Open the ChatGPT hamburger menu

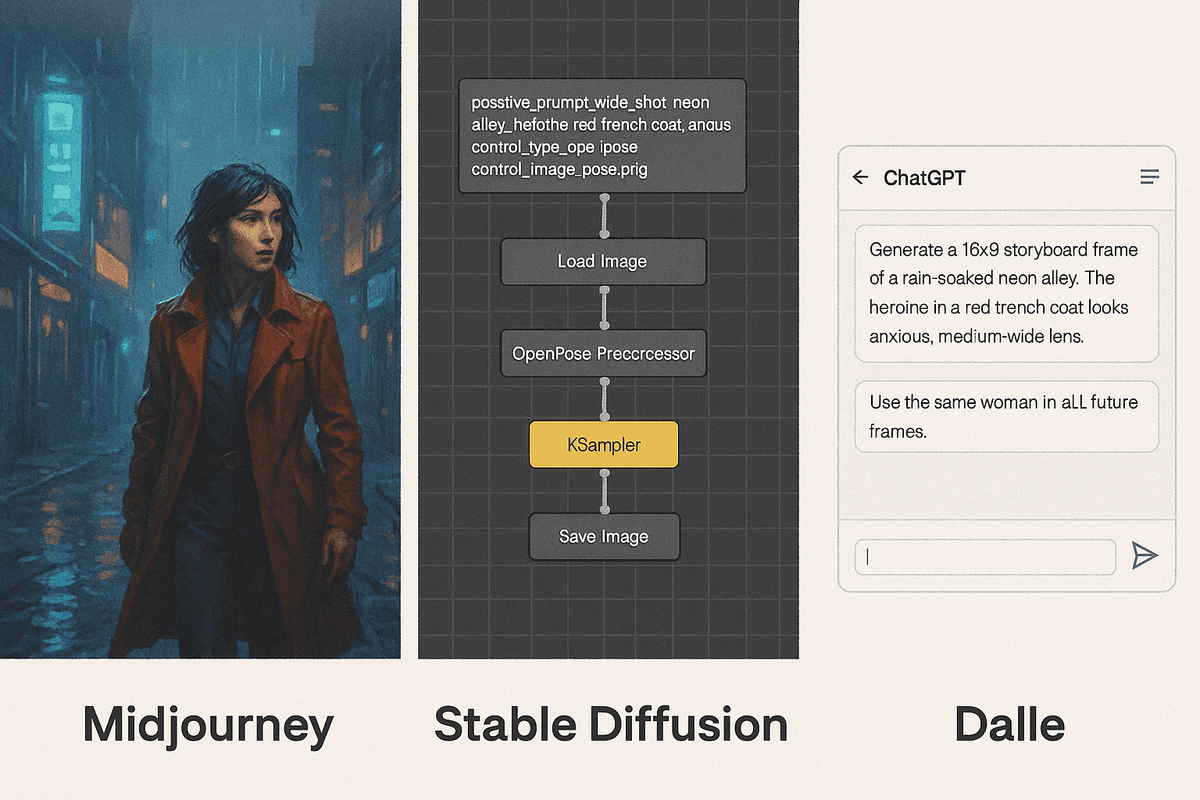1150,177
